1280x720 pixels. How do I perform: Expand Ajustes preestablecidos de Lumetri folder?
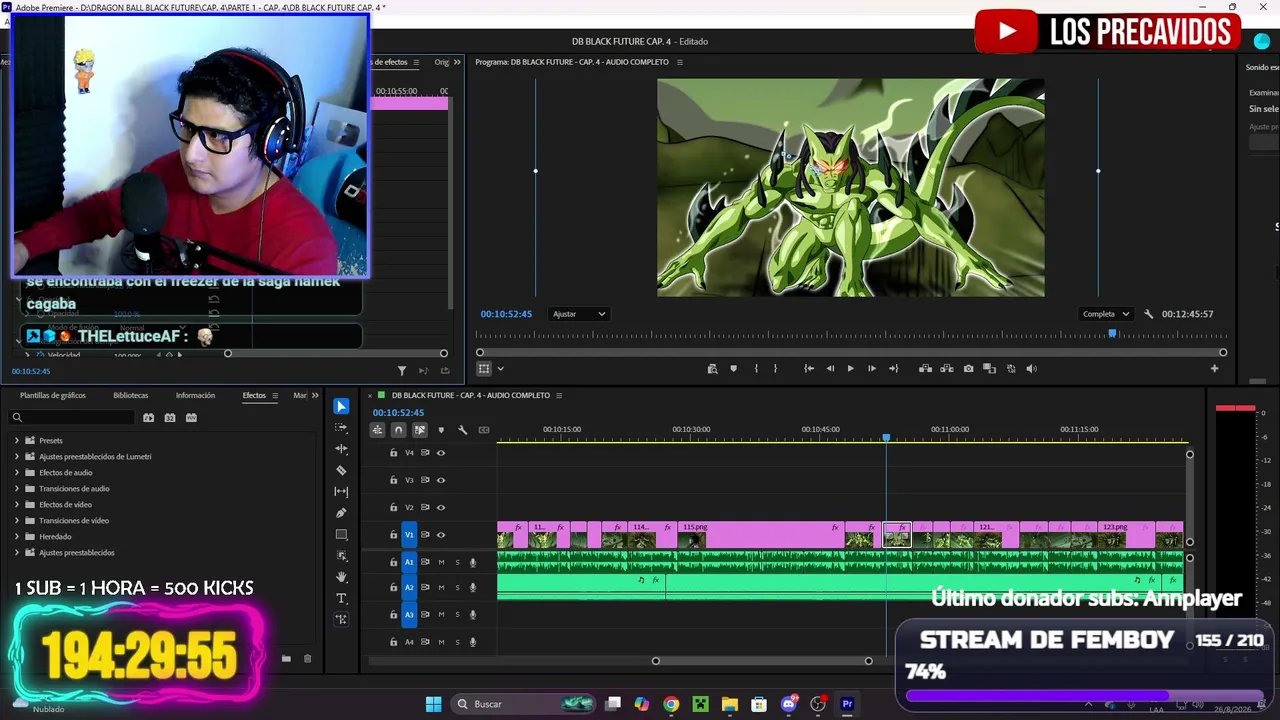click(16, 456)
